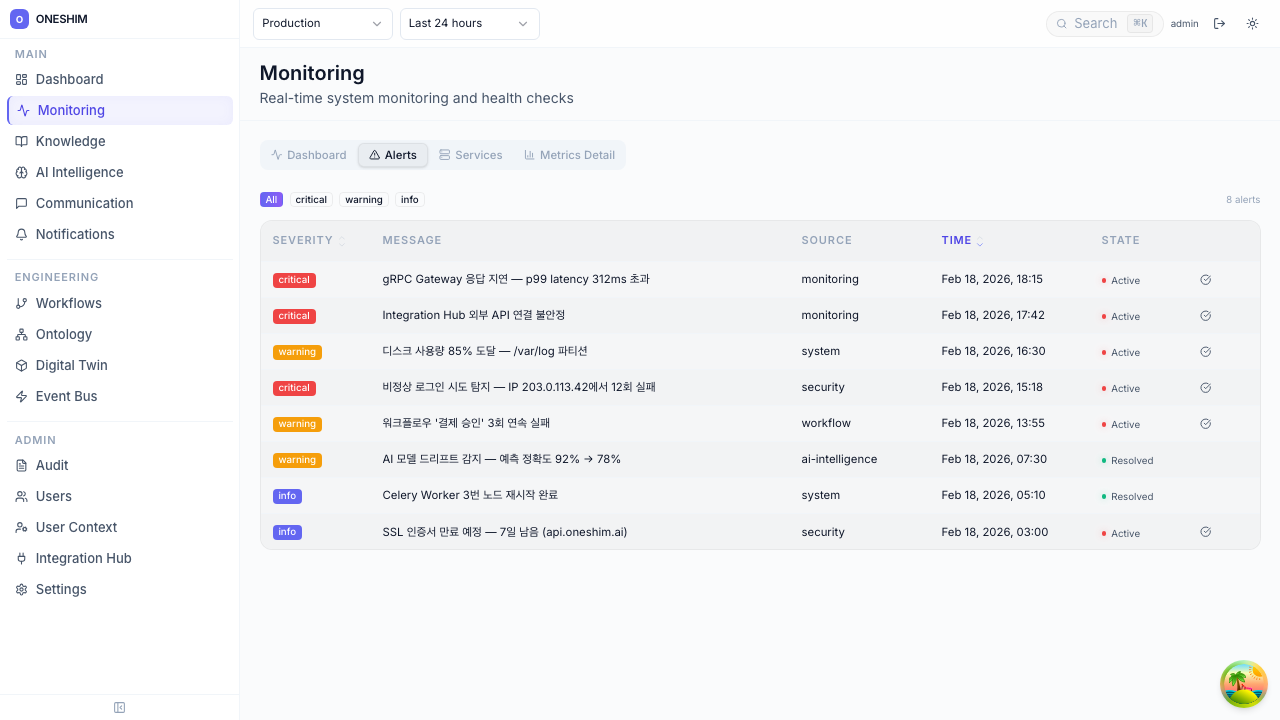Acknowledge the SSL certificate expiry alert
The height and width of the screenshot is (720, 1280).
[1205, 532]
